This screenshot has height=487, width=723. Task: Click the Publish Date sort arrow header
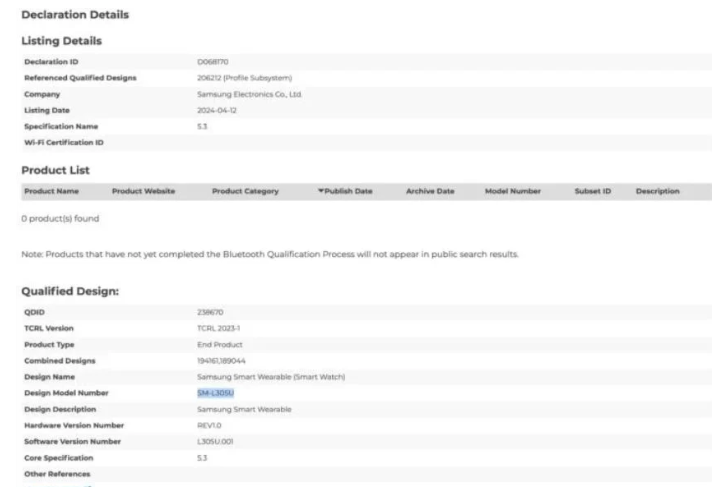[x=345, y=191]
